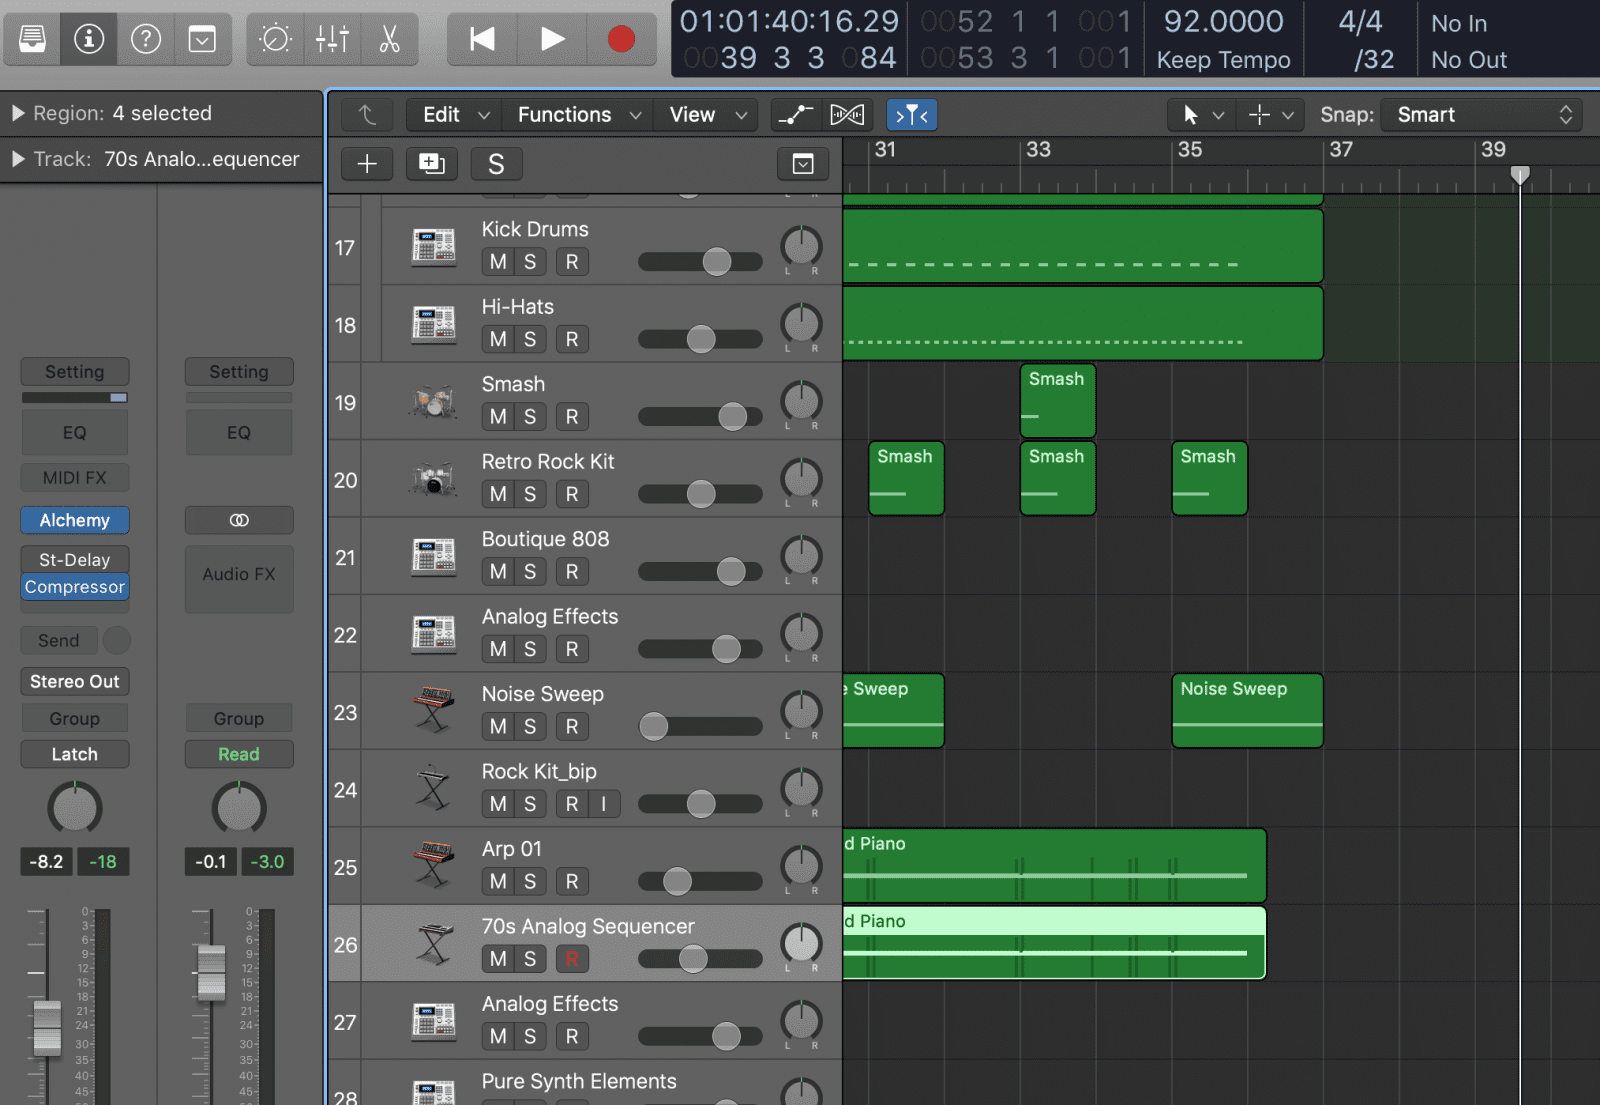Open the Edit menu
Screen dimensions: 1600x1105
click(453, 115)
